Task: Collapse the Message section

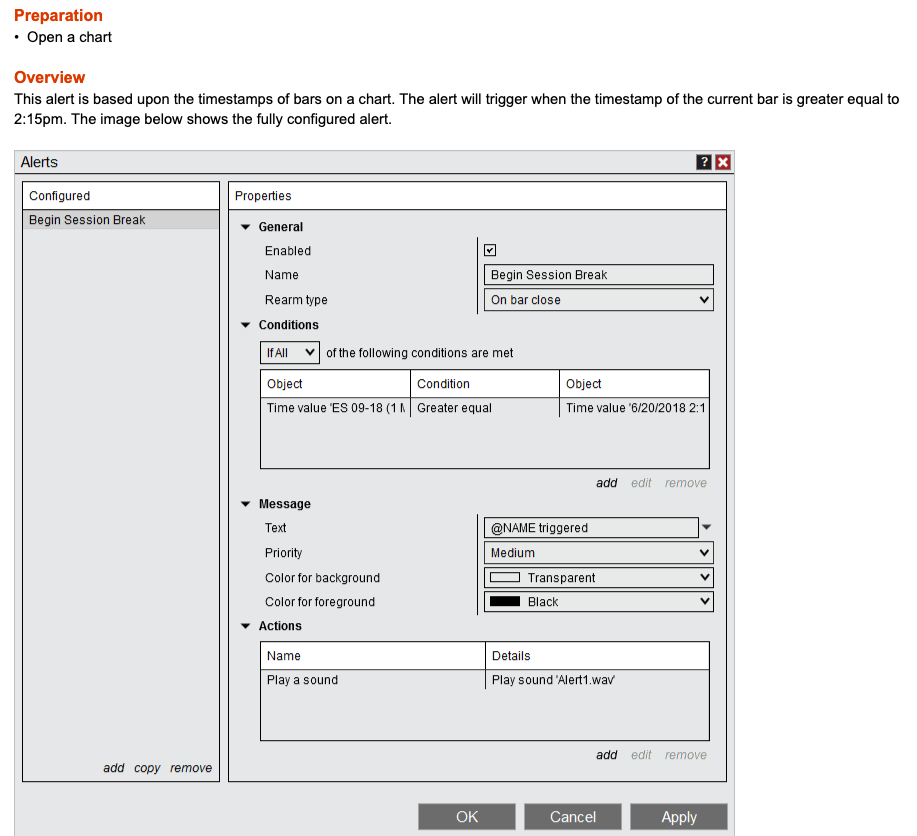Action: point(246,504)
